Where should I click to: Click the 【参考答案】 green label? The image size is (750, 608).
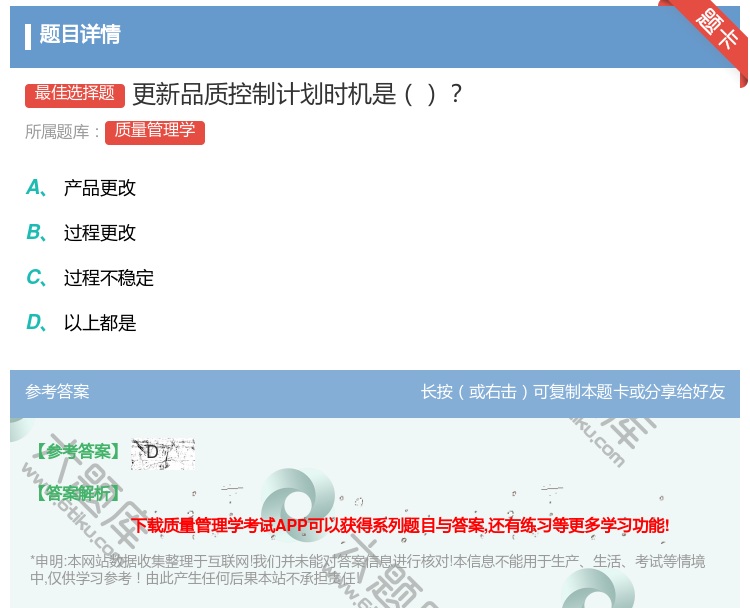pyautogui.click(x=78, y=451)
